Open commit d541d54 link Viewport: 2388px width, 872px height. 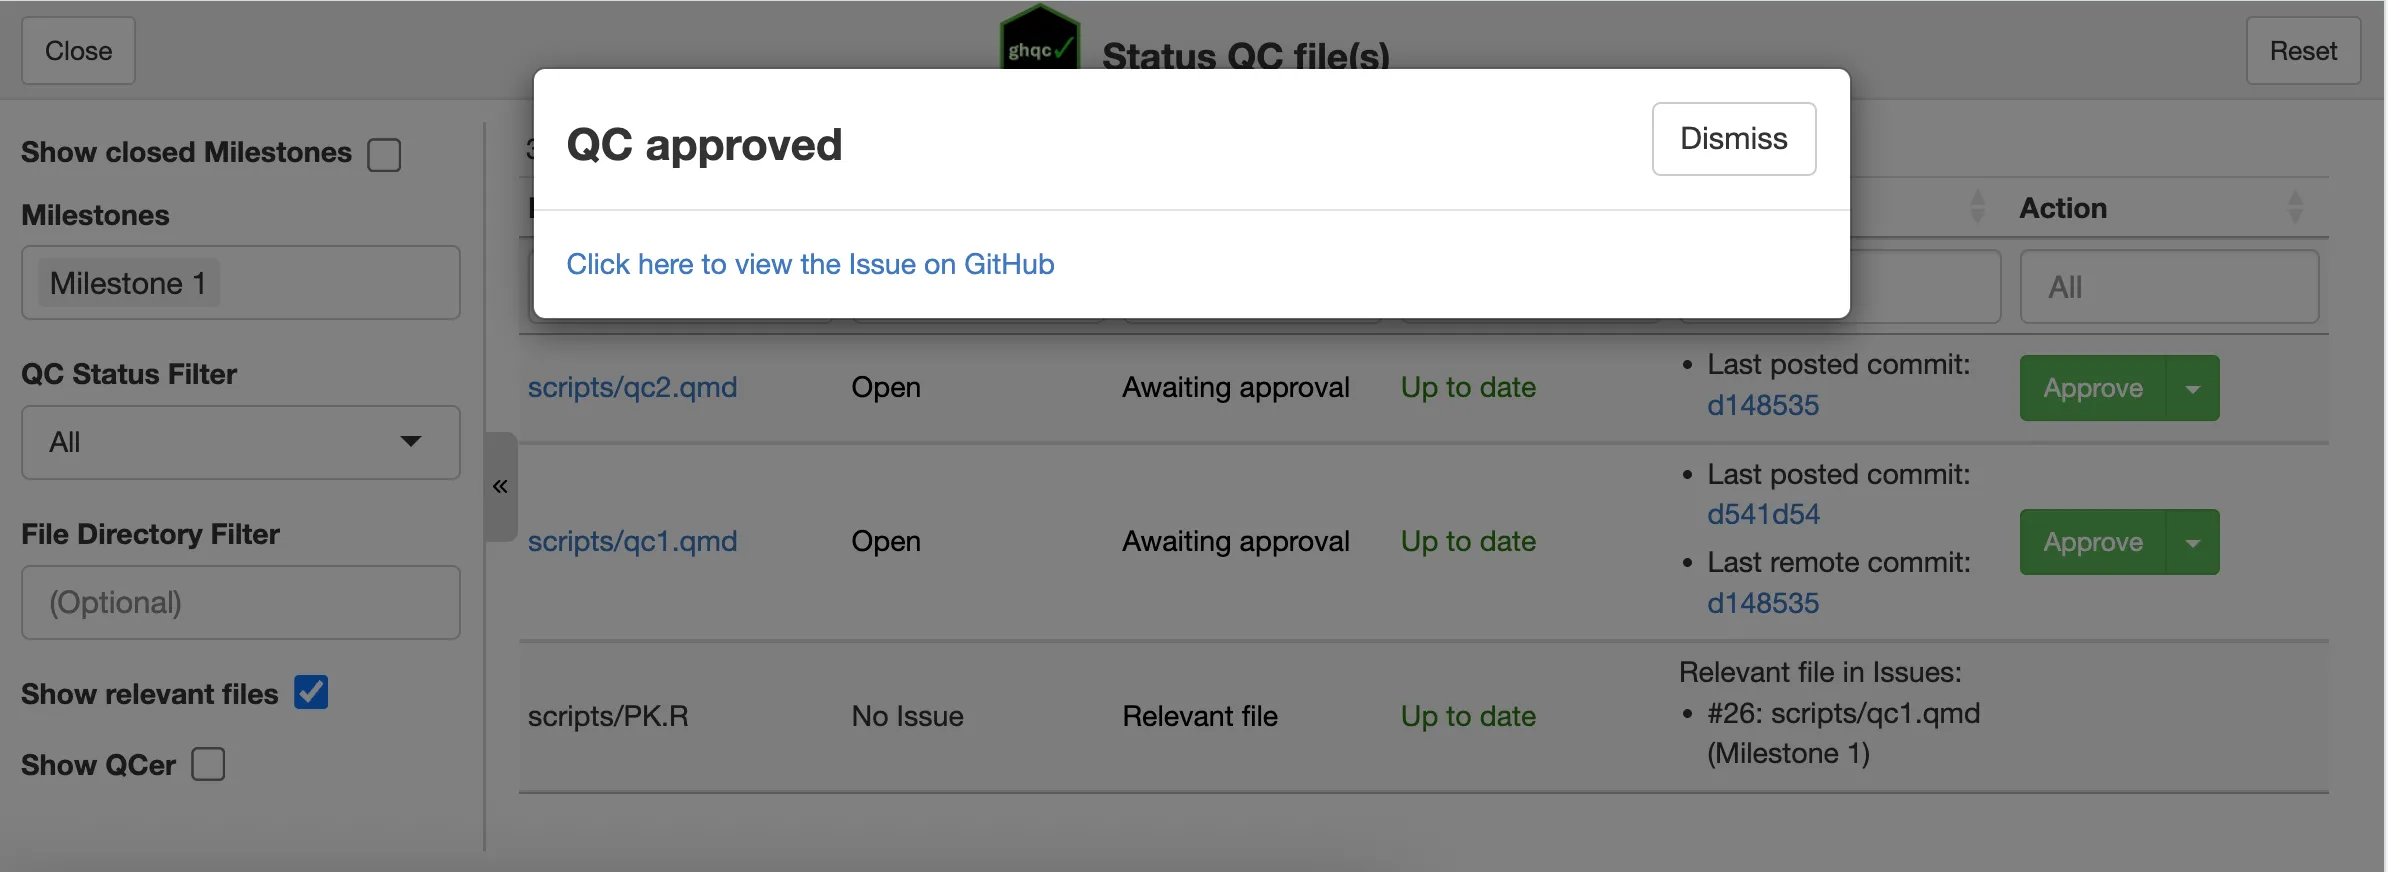click(1763, 515)
